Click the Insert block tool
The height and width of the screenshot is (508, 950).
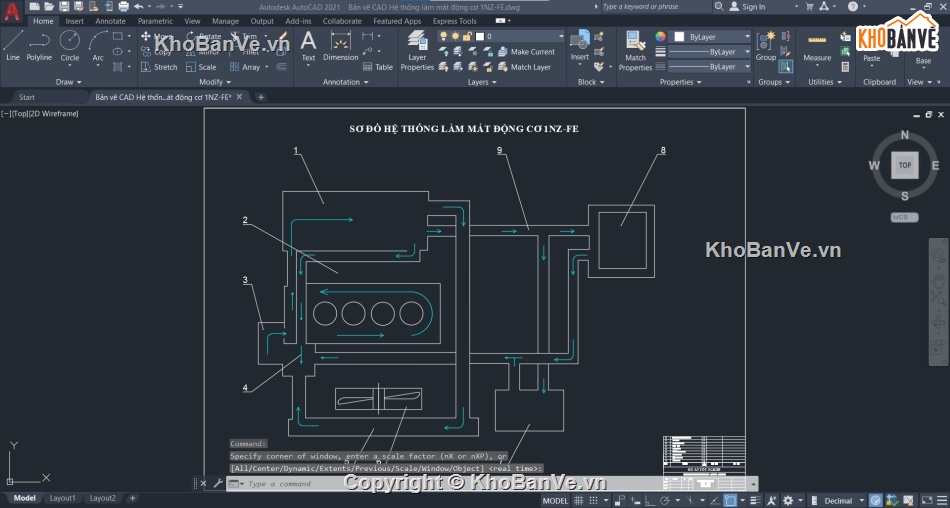click(579, 46)
